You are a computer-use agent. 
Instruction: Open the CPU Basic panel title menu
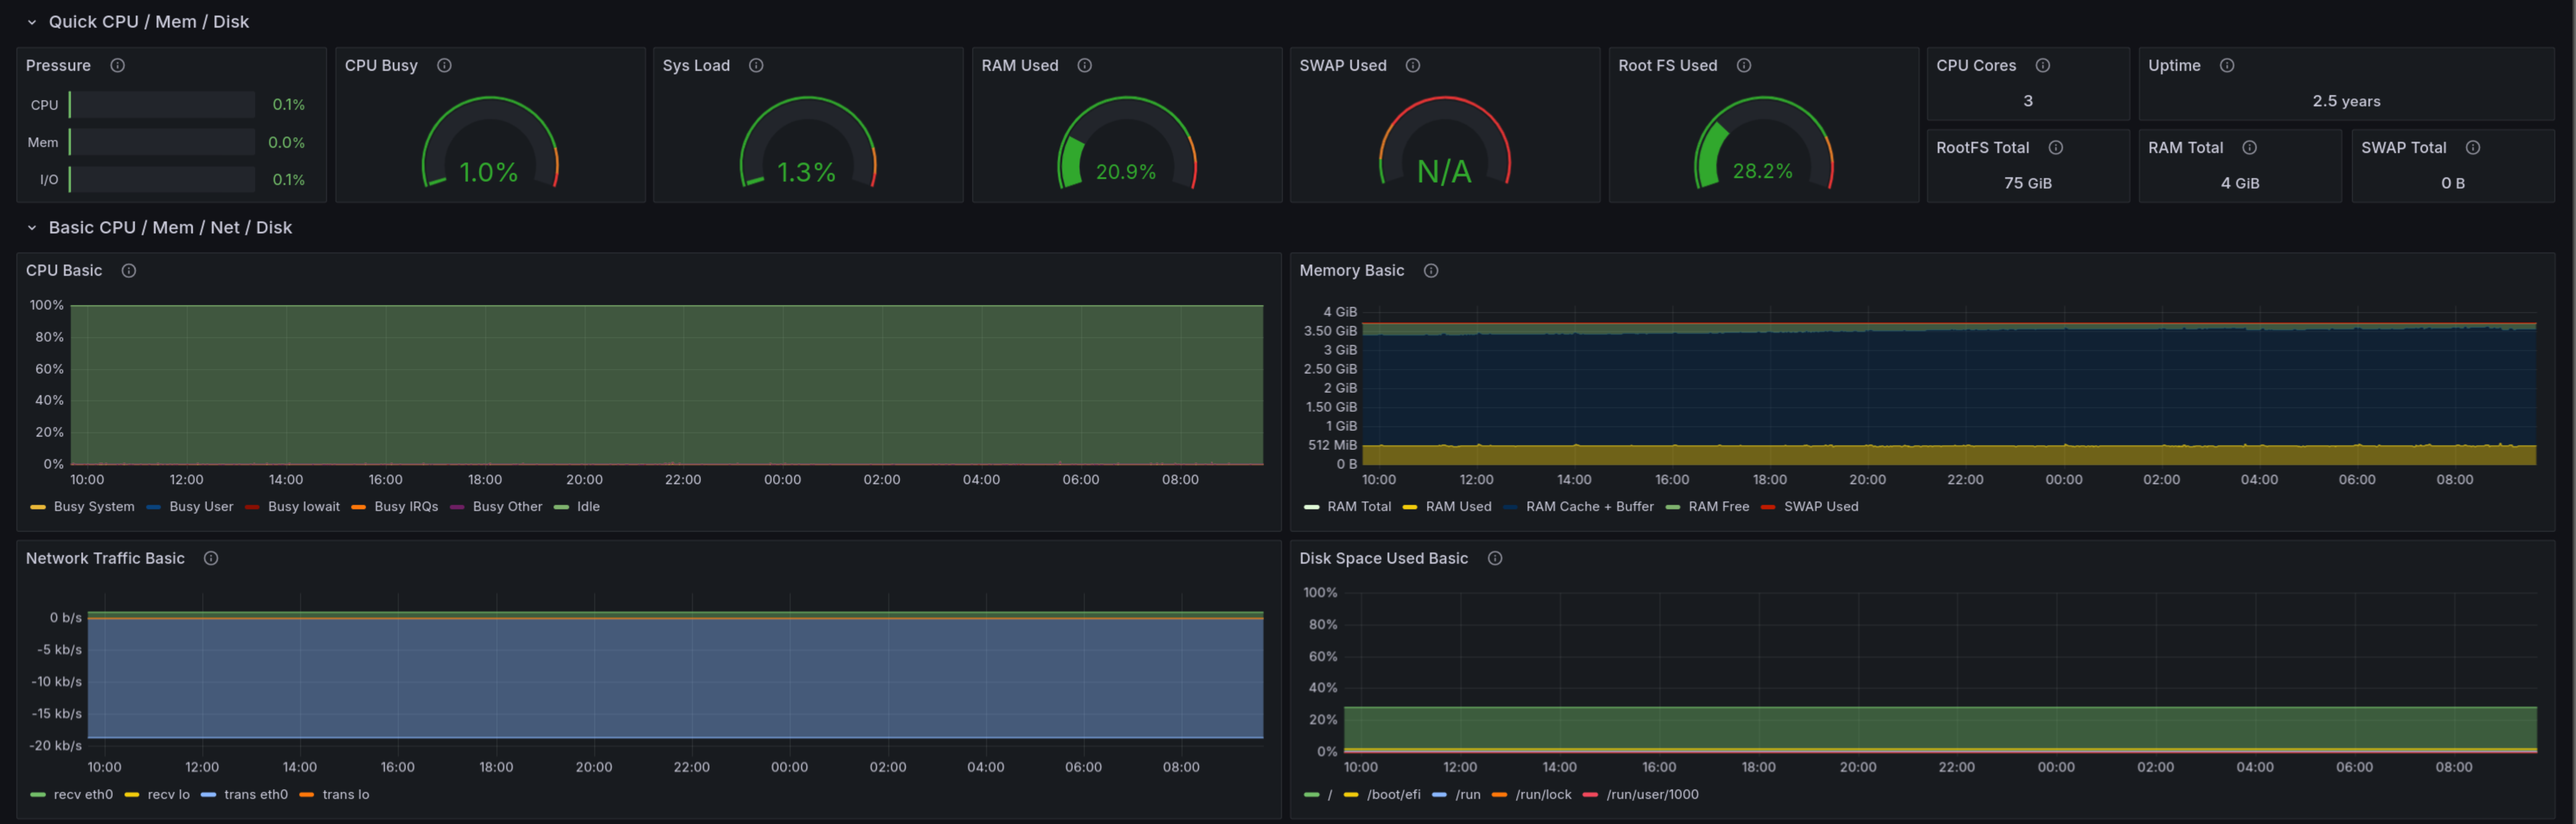64,270
